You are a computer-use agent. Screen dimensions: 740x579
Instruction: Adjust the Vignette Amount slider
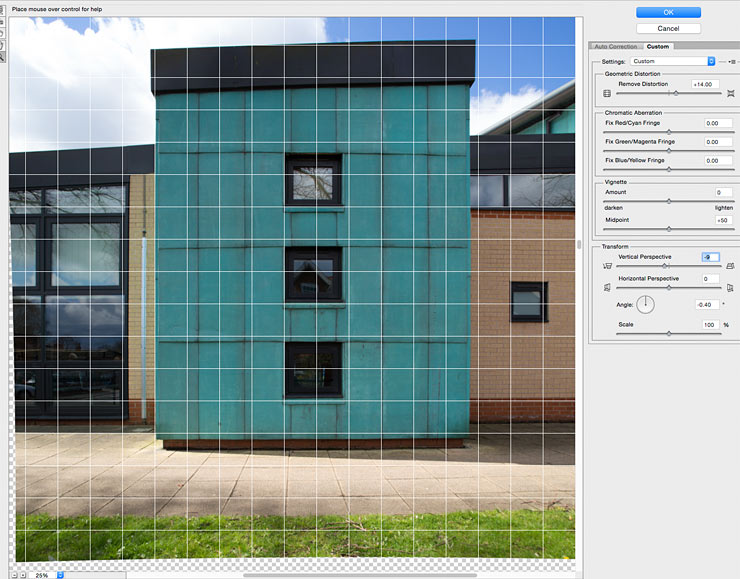coord(669,201)
